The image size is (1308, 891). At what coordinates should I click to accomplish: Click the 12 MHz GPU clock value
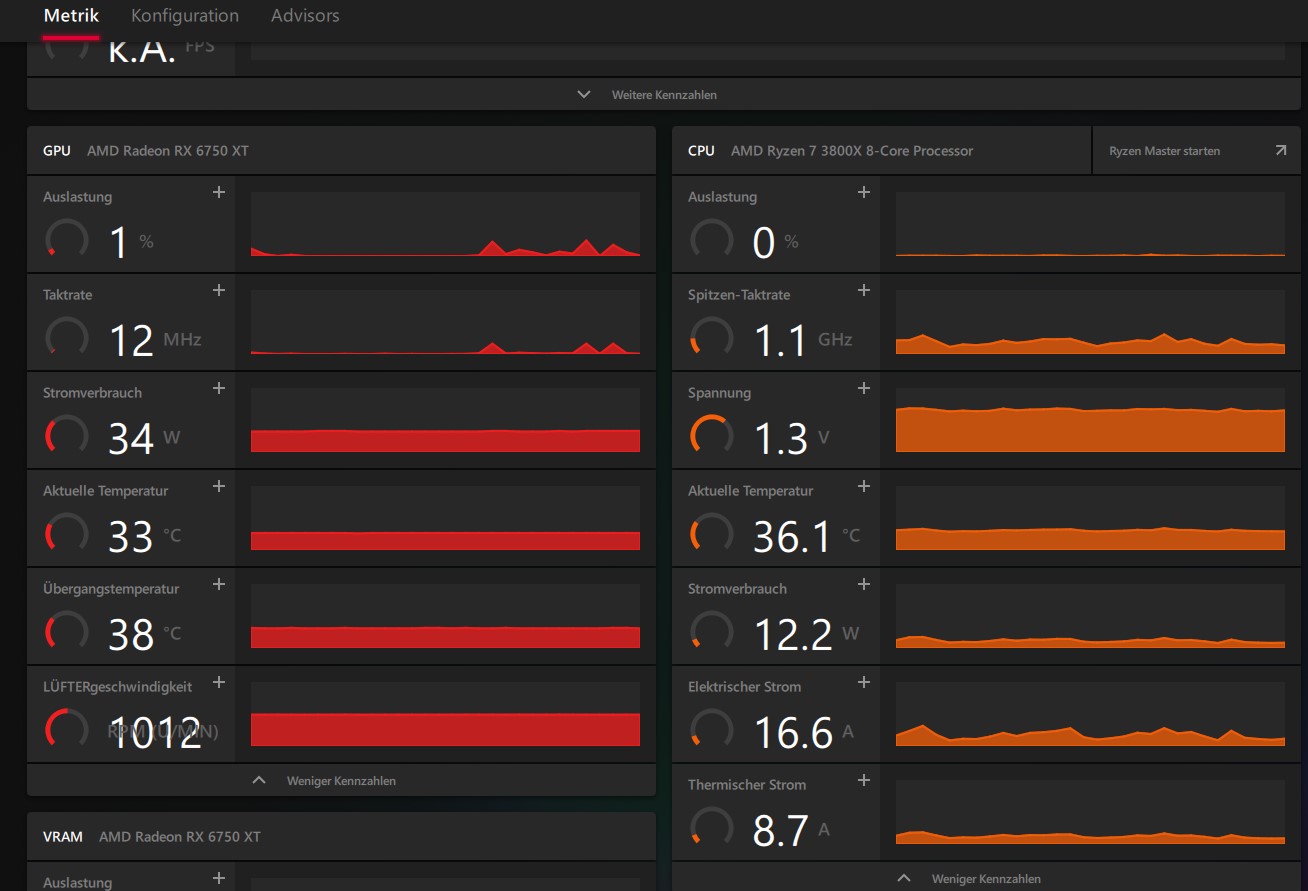[x=131, y=341]
